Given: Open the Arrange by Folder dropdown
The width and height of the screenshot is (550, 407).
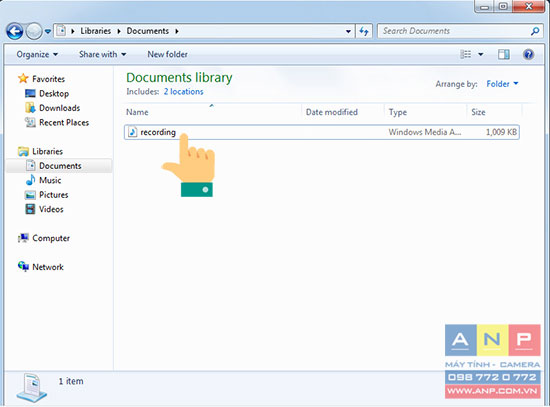Looking at the screenshot, I should tap(502, 84).
